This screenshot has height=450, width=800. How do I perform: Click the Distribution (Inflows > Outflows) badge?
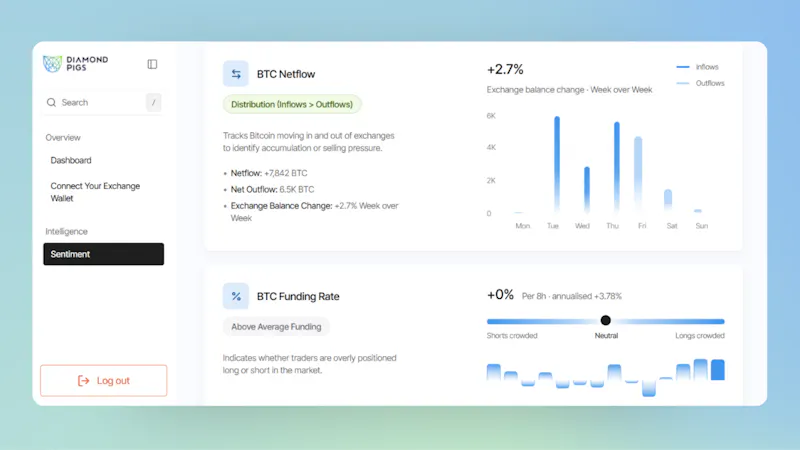[x=292, y=104]
